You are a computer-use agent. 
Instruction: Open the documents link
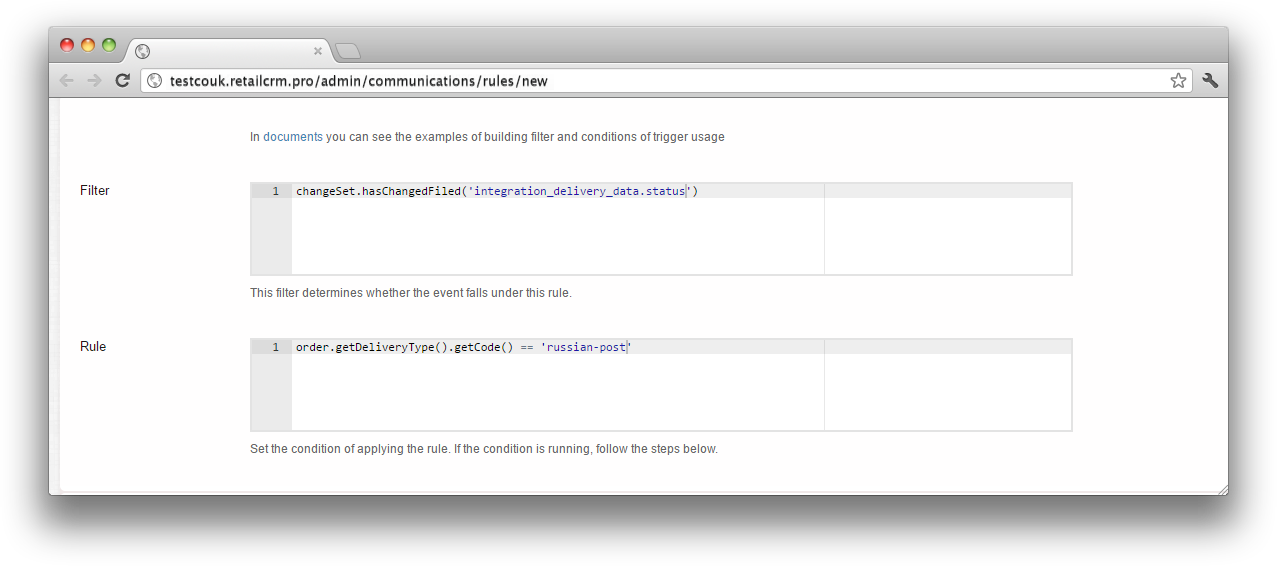(293, 137)
